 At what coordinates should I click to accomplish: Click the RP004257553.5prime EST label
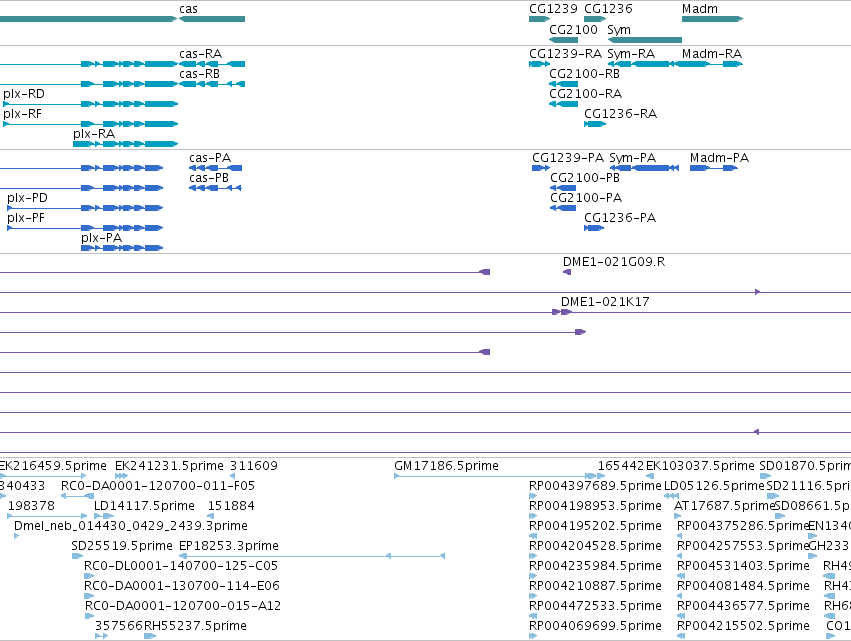[x=742, y=545]
